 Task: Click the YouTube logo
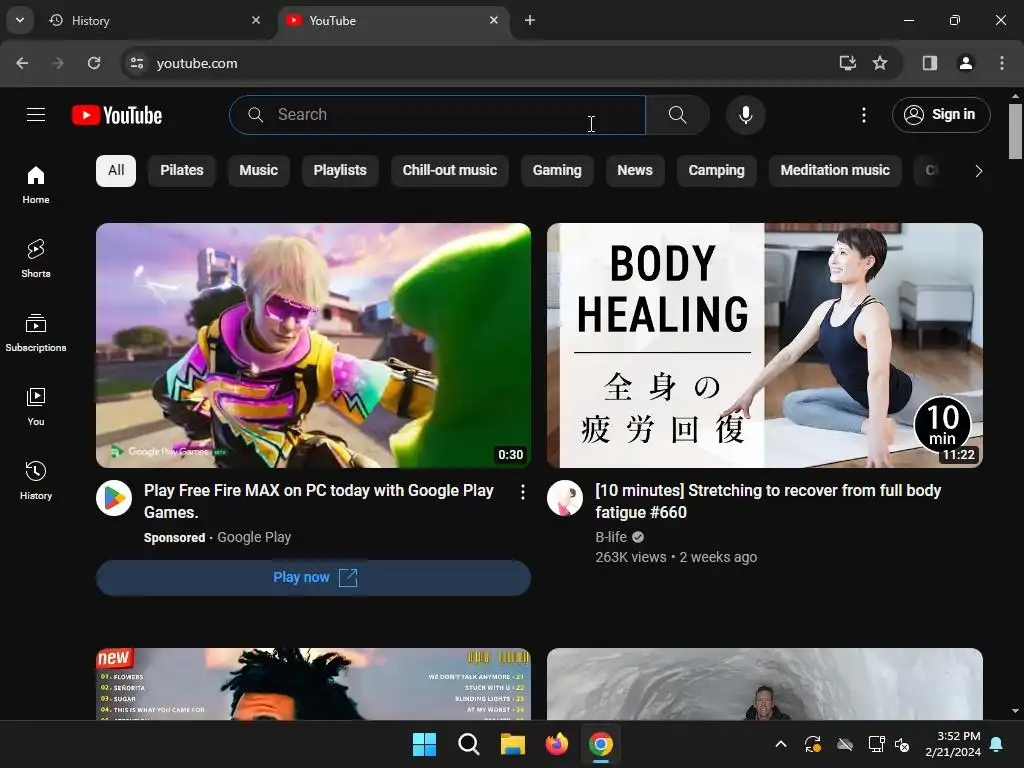[117, 115]
